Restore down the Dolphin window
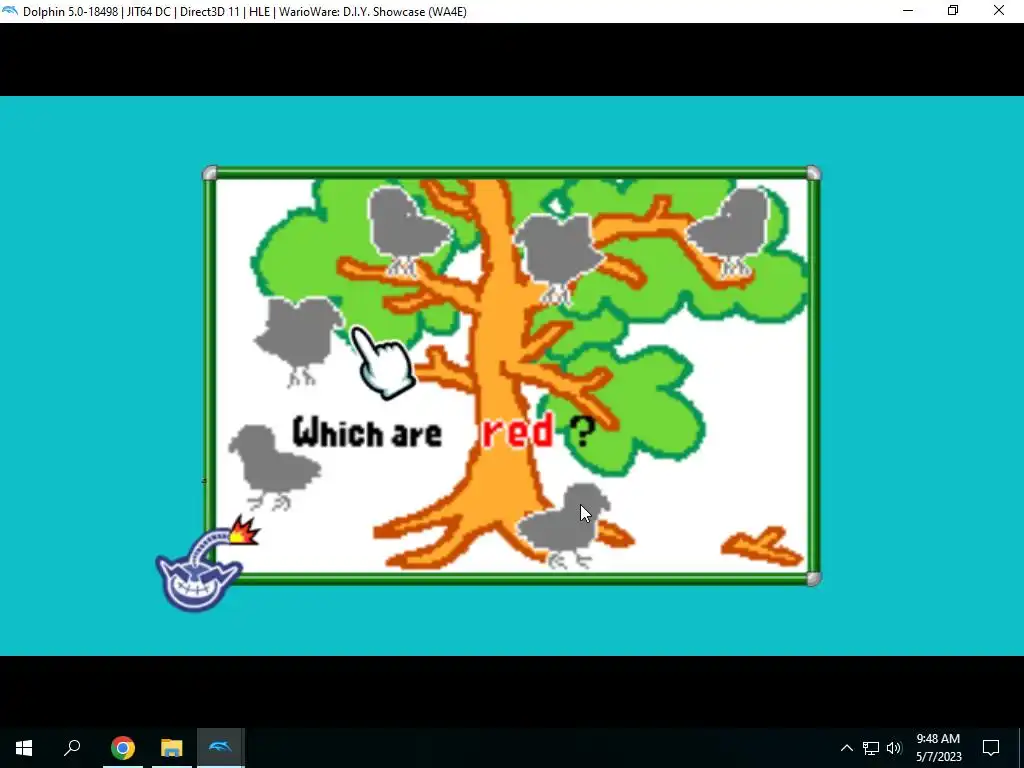 tap(953, 11)
